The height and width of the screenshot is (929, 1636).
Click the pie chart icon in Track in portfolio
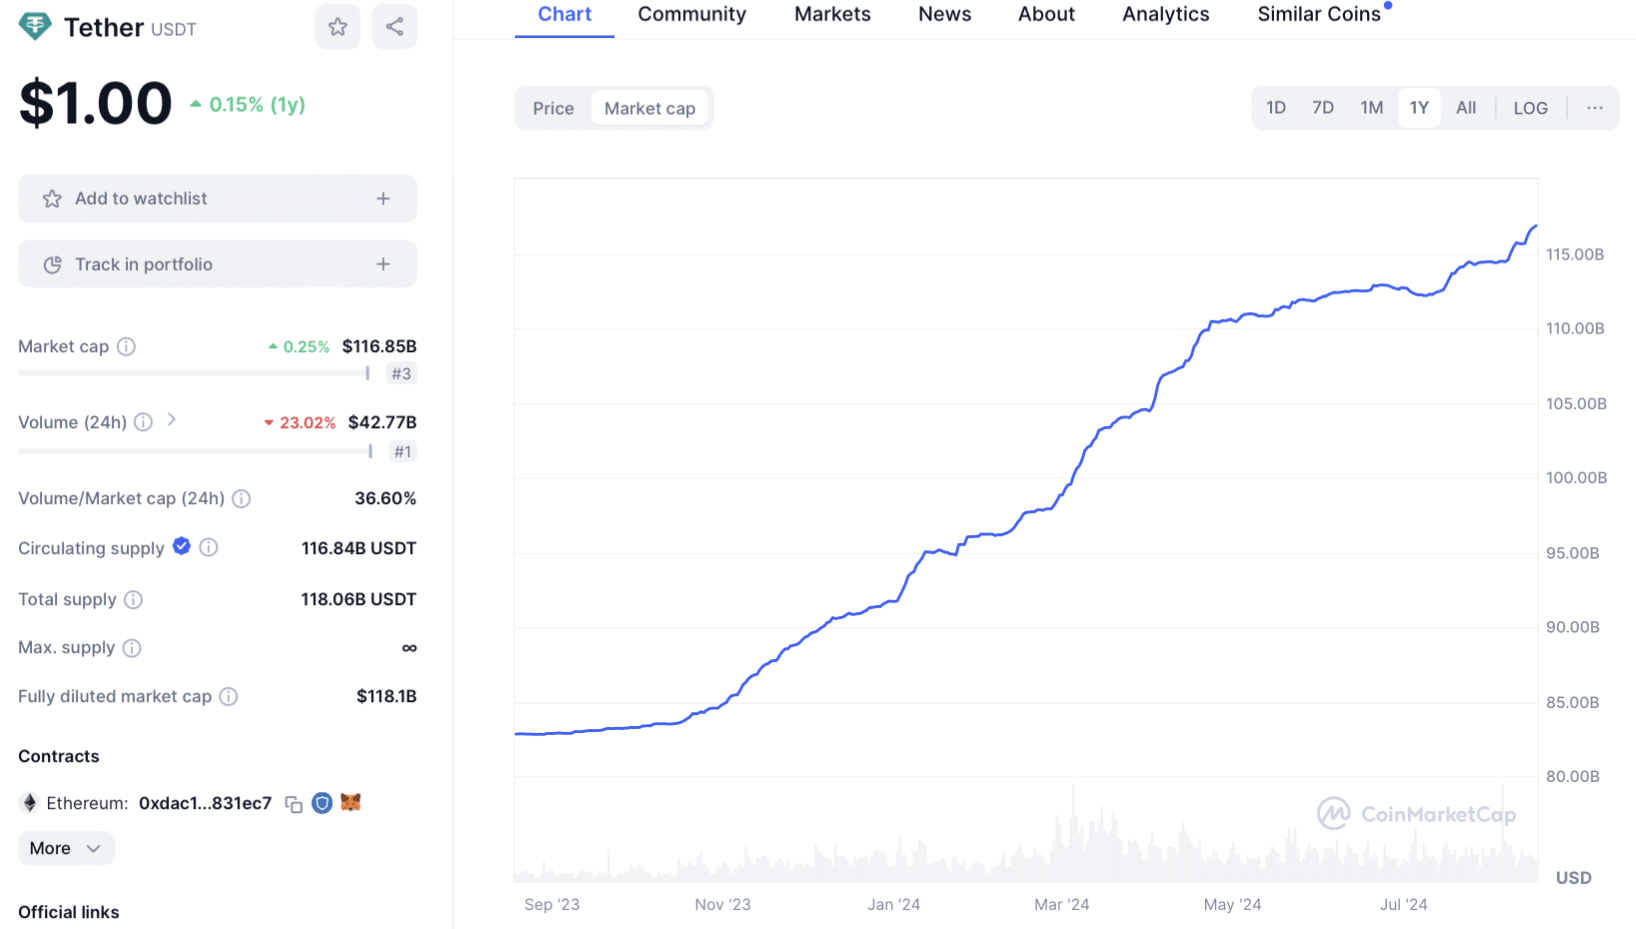[53, 265]
